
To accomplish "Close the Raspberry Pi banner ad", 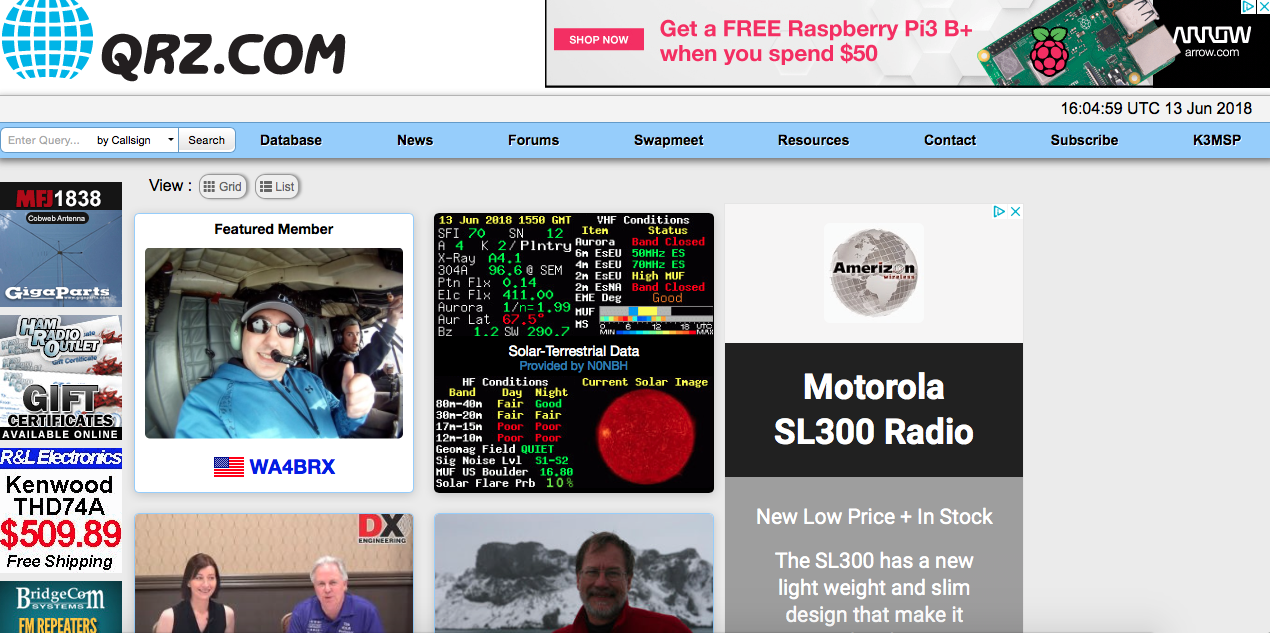I will (x=1262, y=7).
